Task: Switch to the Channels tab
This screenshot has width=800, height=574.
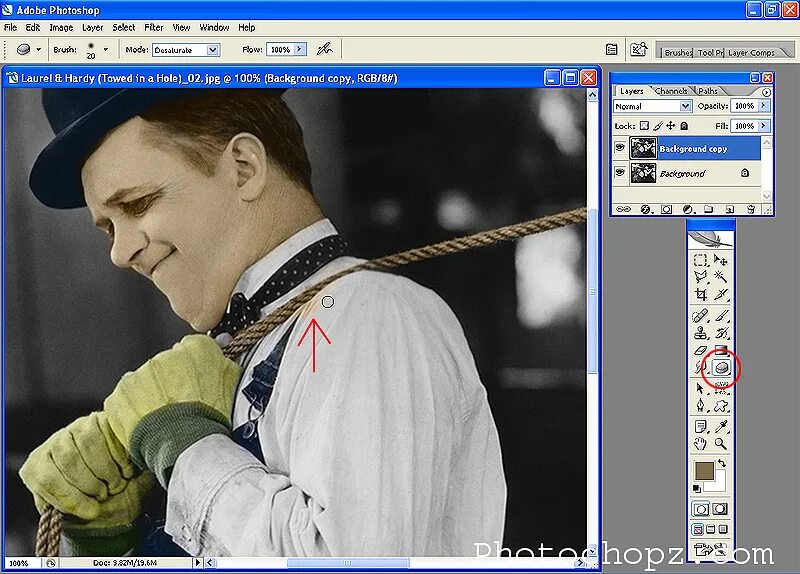Action: [671, 91]
